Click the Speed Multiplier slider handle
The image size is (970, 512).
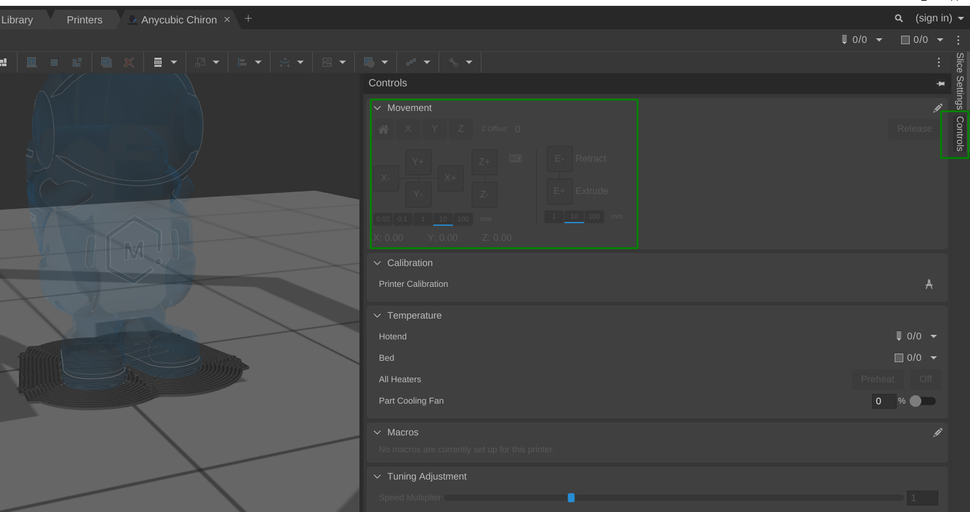coord(571,498)
